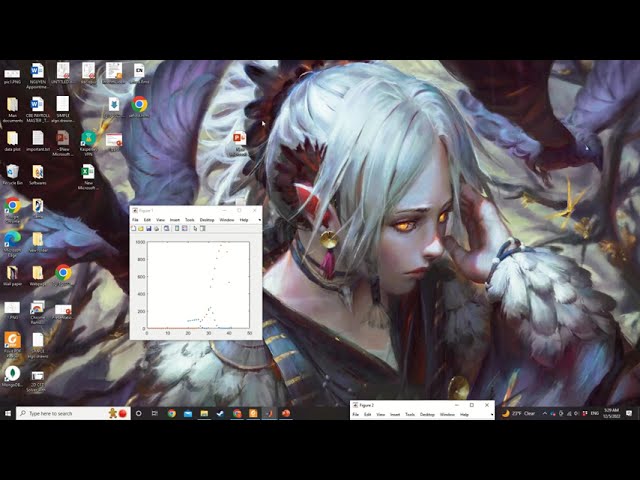
Task: Select the data plot folder on desktop
Action: click(x=13, y=141)
